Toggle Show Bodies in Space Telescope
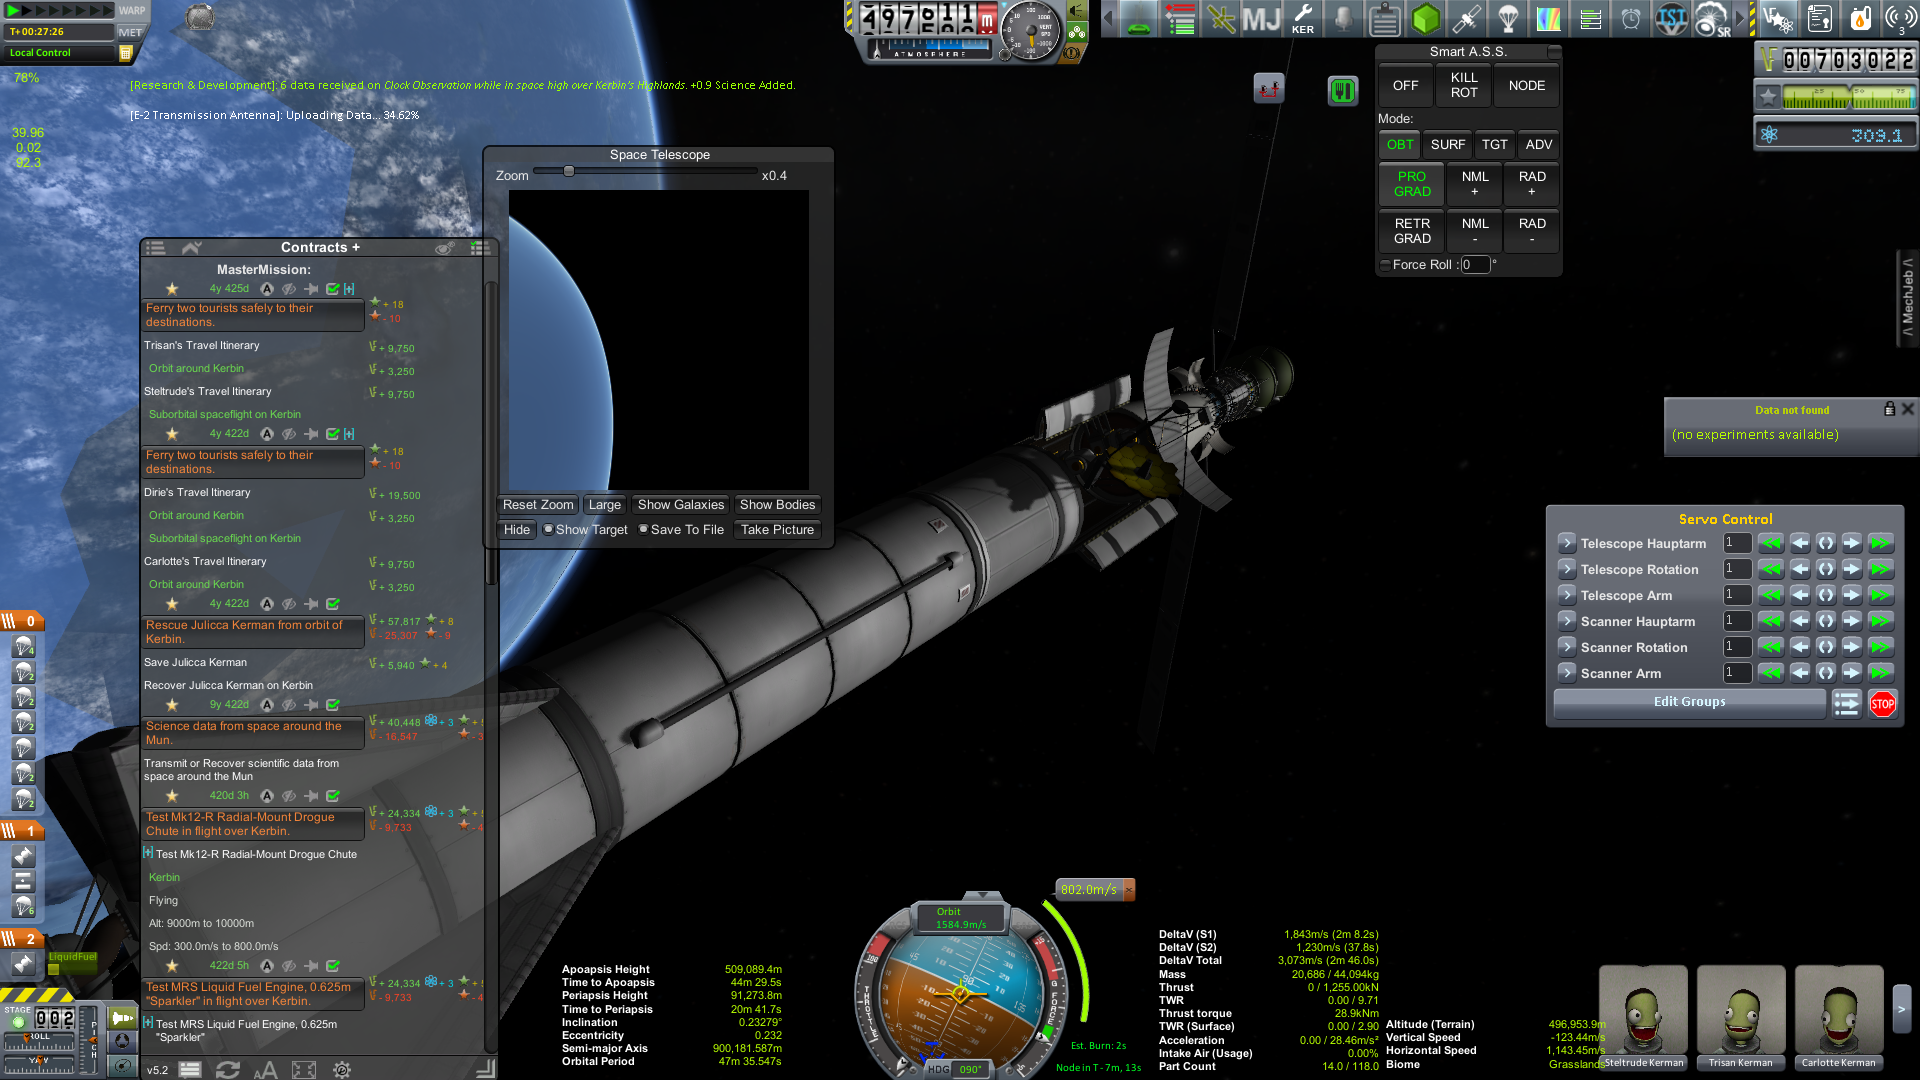 pyautogui.click(x=777, y=505)
